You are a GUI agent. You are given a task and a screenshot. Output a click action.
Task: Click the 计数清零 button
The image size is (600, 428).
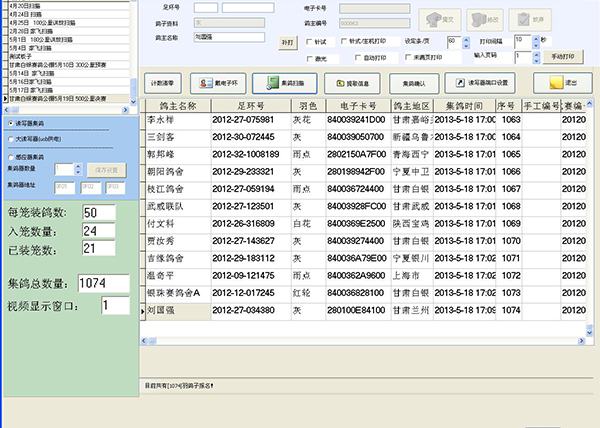(161, 83)
